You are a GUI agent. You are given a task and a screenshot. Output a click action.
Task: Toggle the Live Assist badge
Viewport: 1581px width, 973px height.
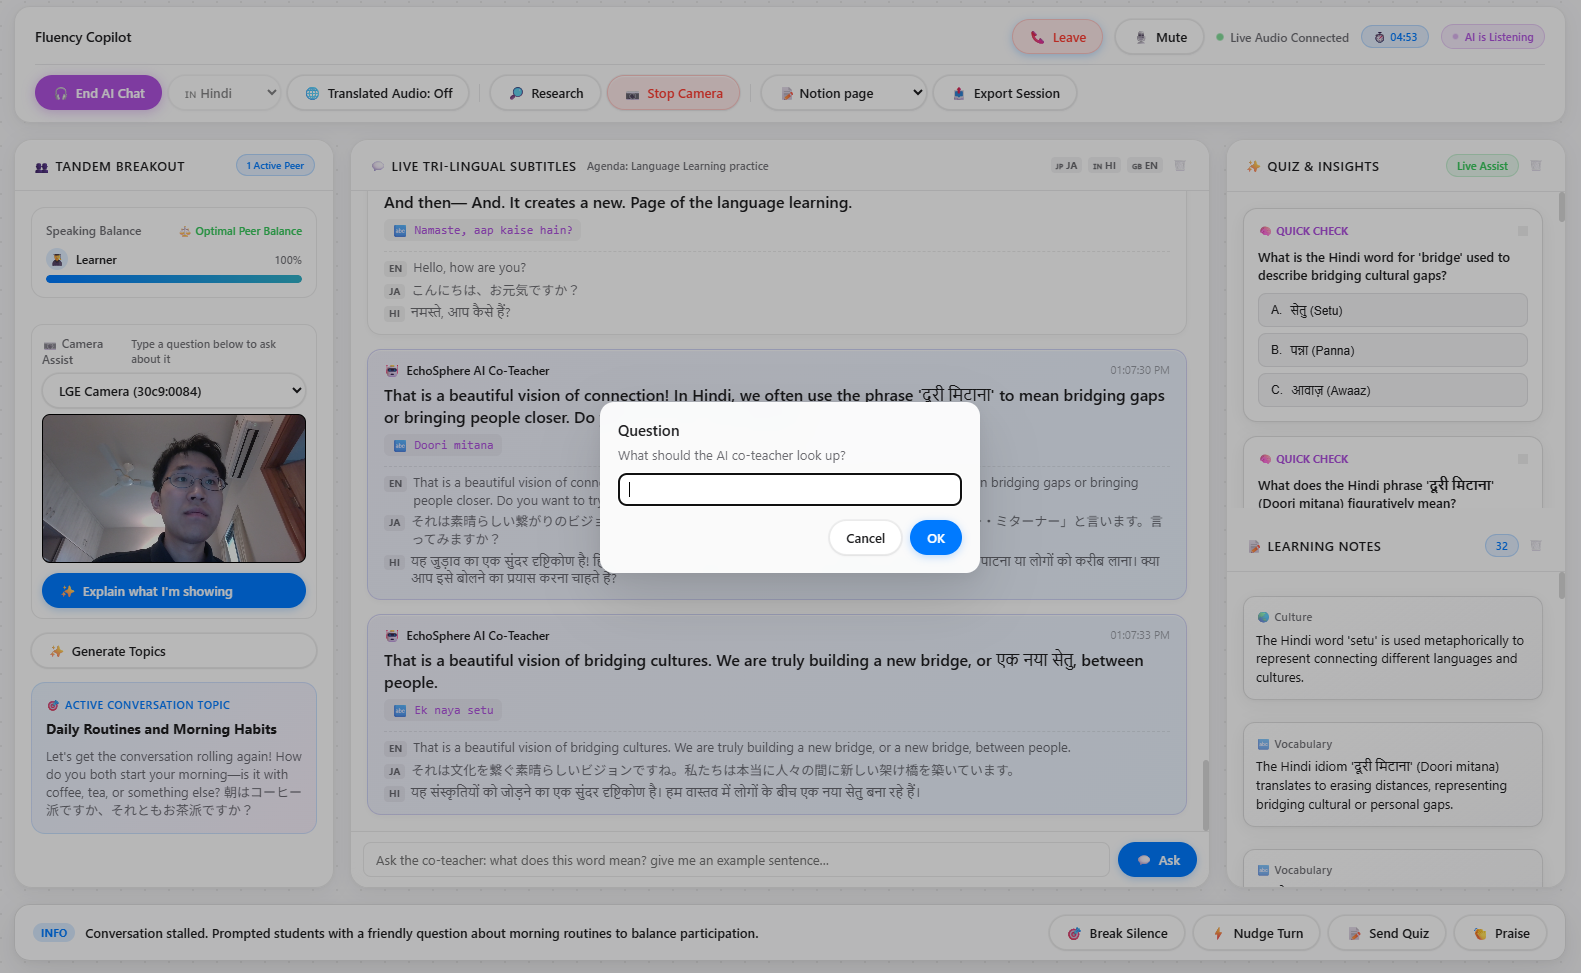tap(1482, 166)
